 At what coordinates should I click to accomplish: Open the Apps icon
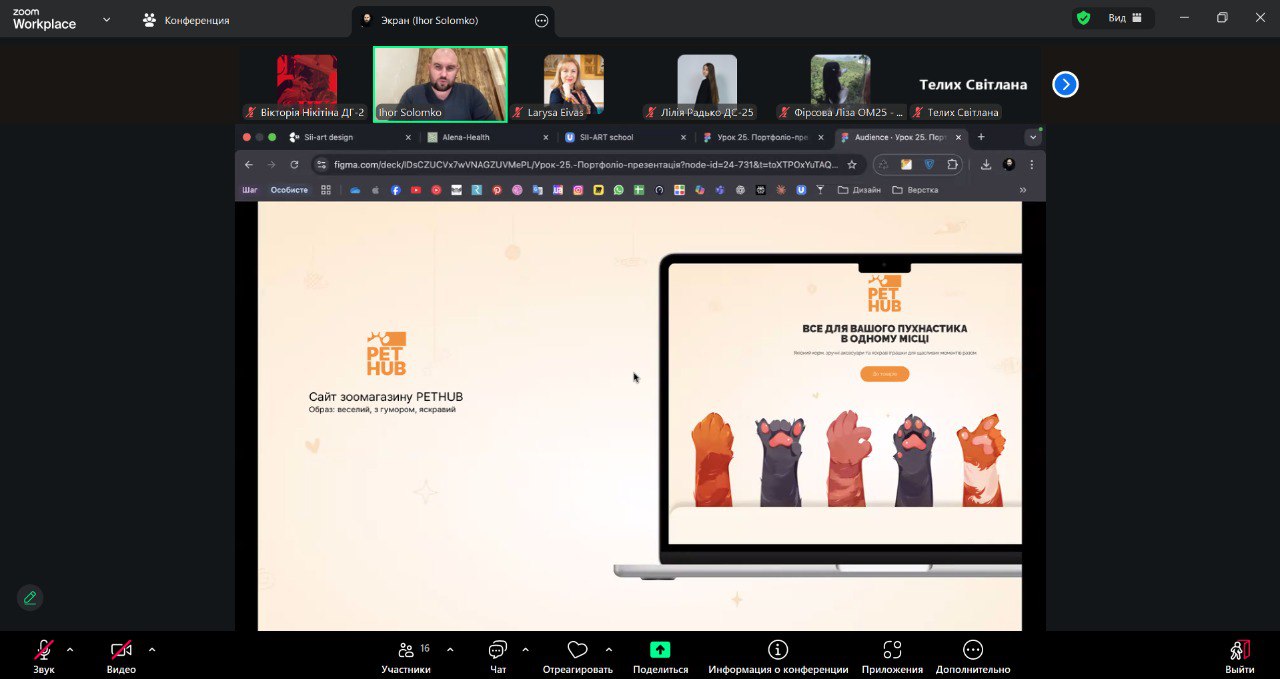892,650
